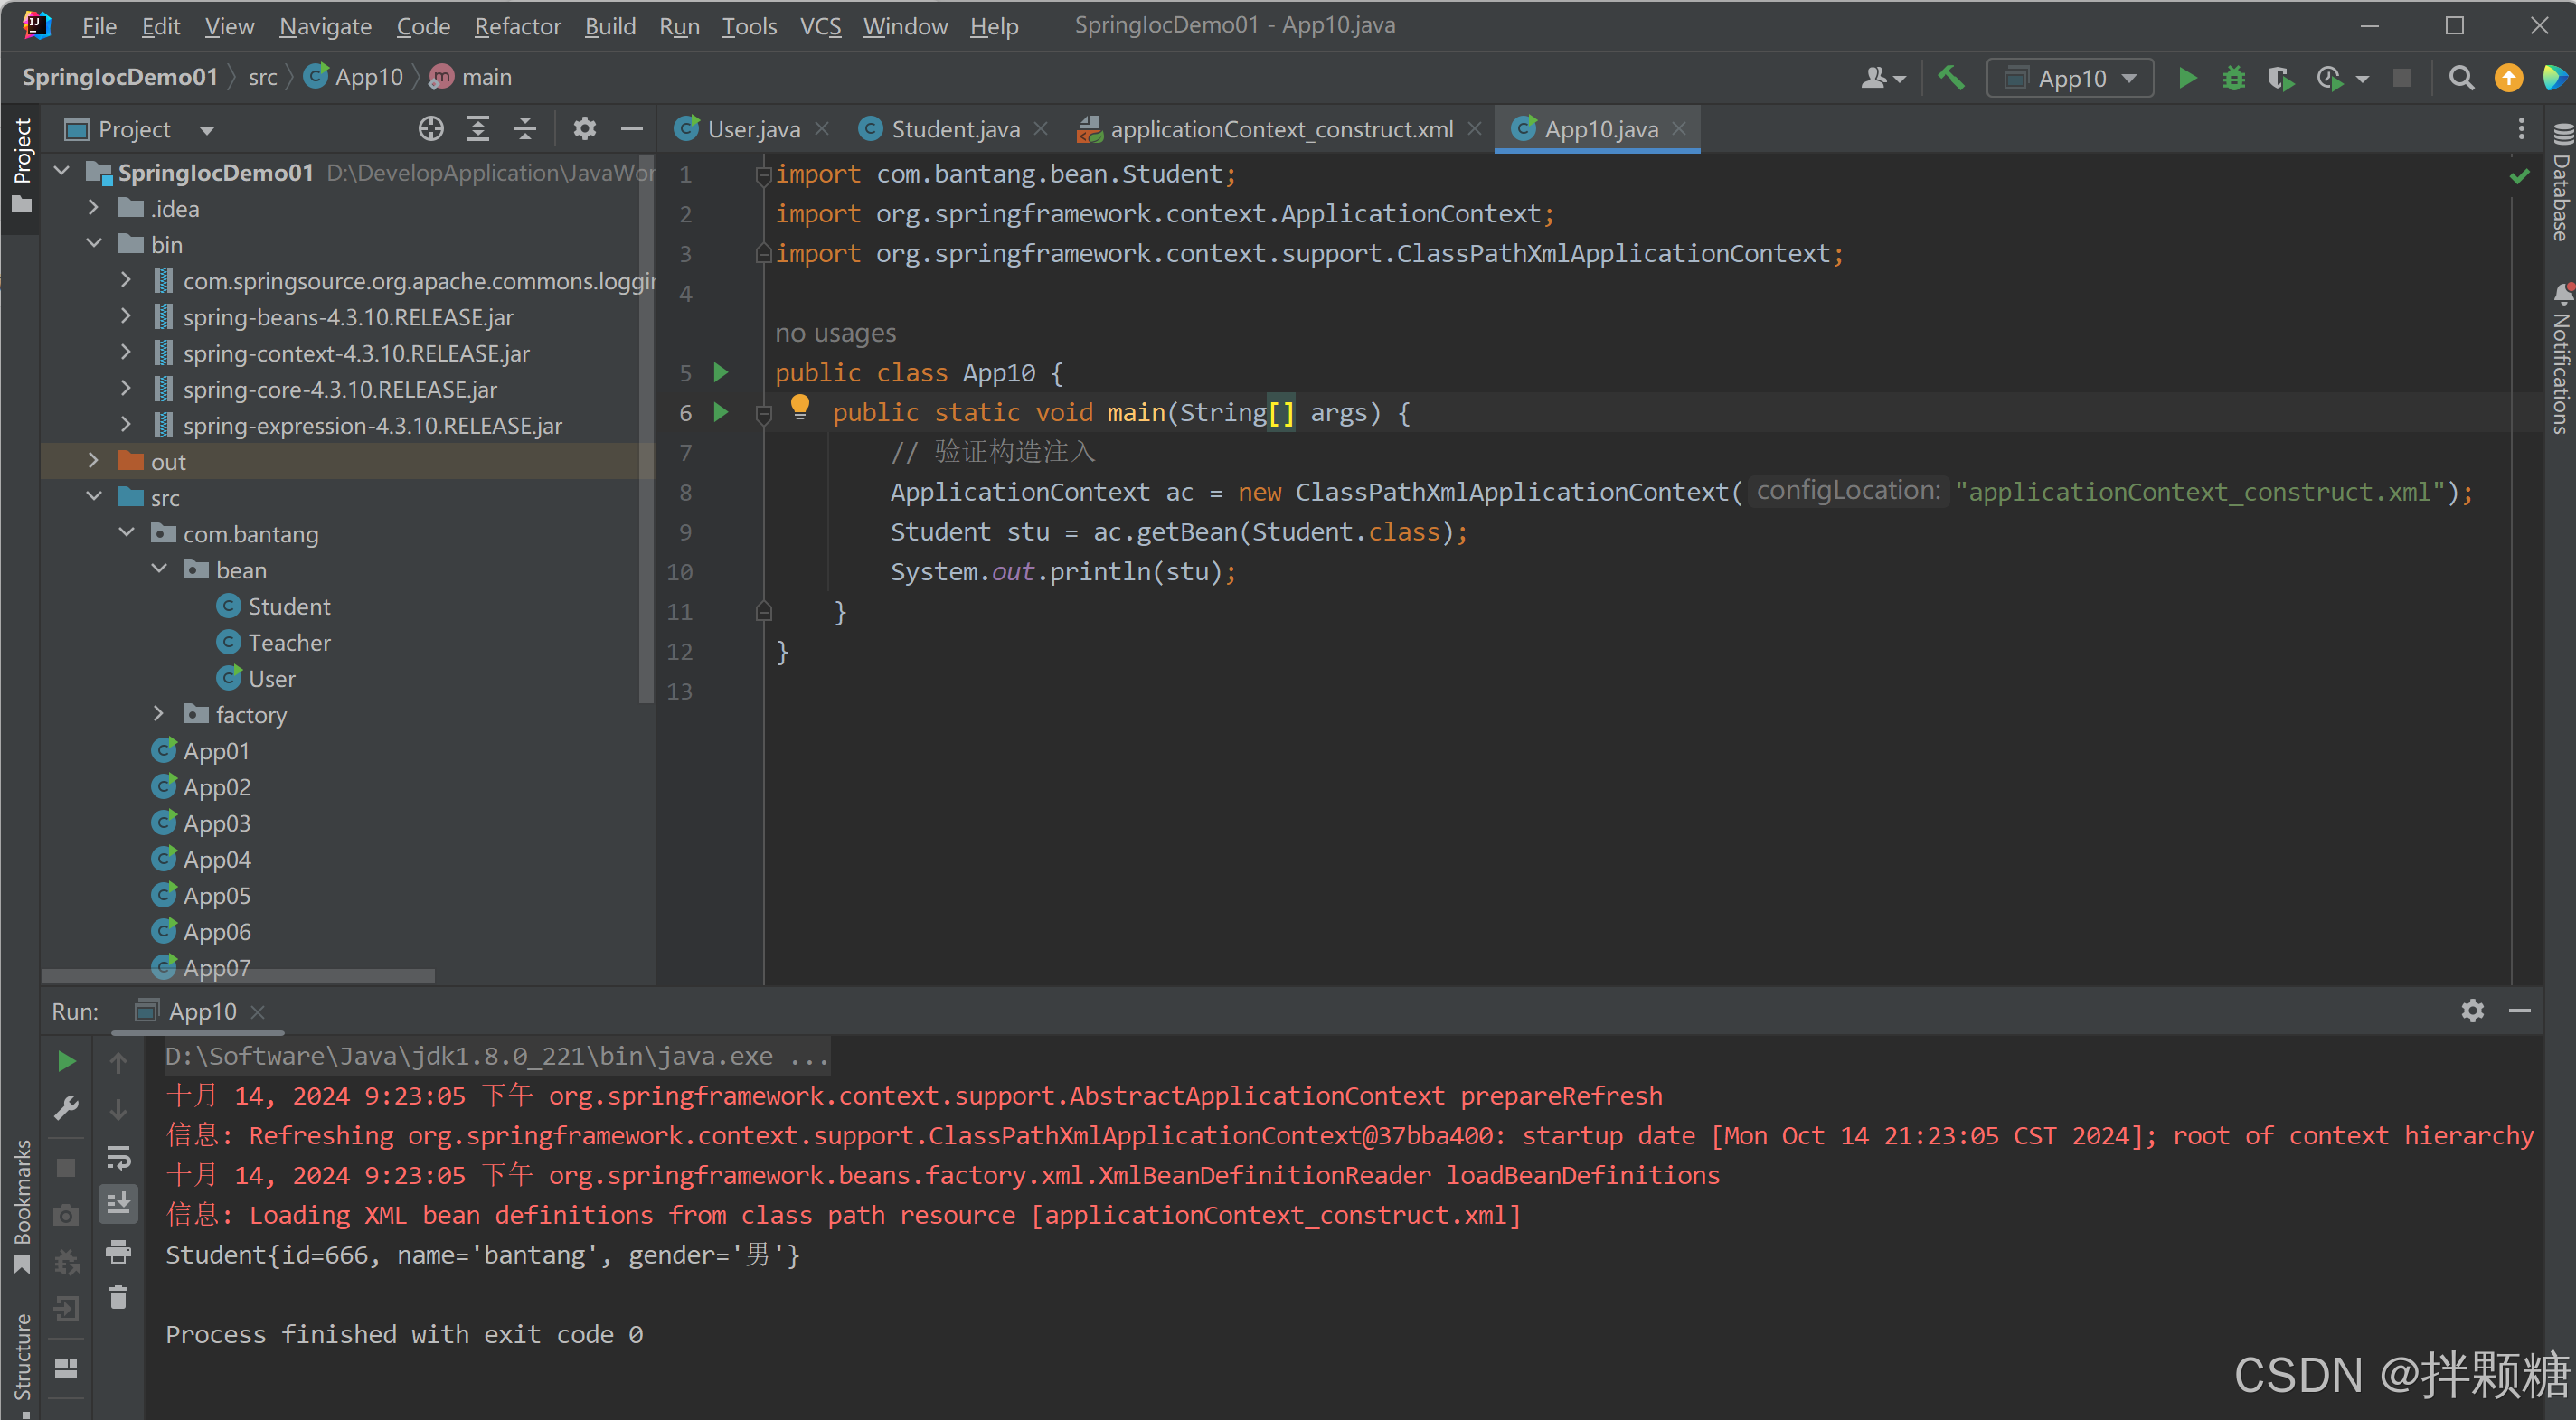
Task: Toggle scroll to end in Run console
Action: tap(118, 1204)
